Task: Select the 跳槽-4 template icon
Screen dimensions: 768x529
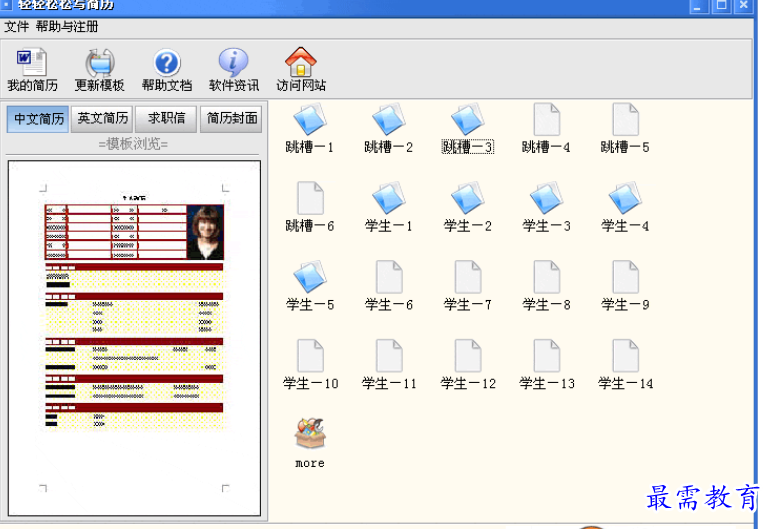Action: 547,119
